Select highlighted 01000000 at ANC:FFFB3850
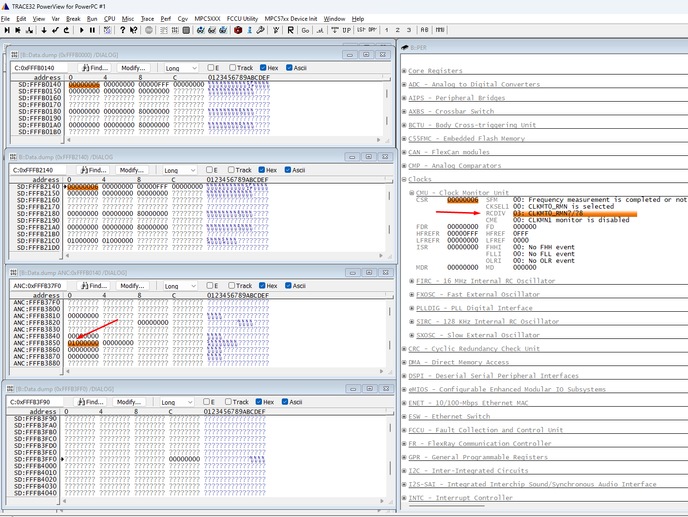 pos(83,343)
